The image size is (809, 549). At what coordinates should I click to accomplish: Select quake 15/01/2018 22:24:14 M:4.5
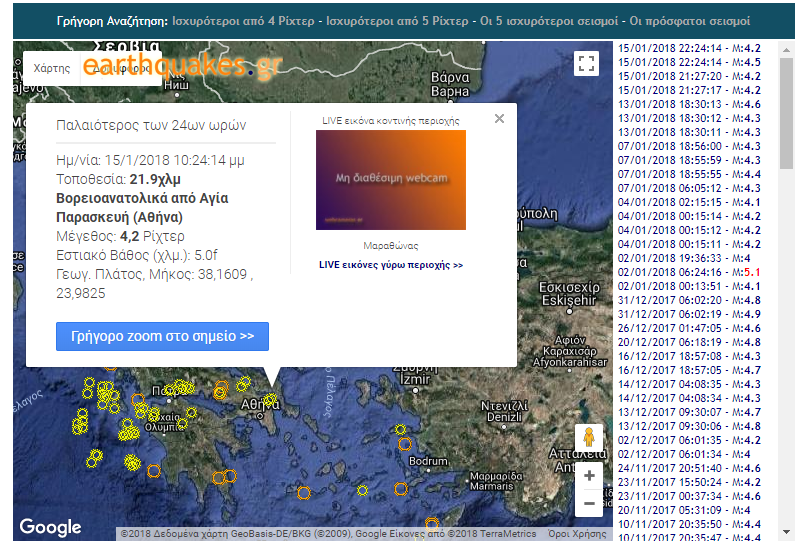(689, 62)
